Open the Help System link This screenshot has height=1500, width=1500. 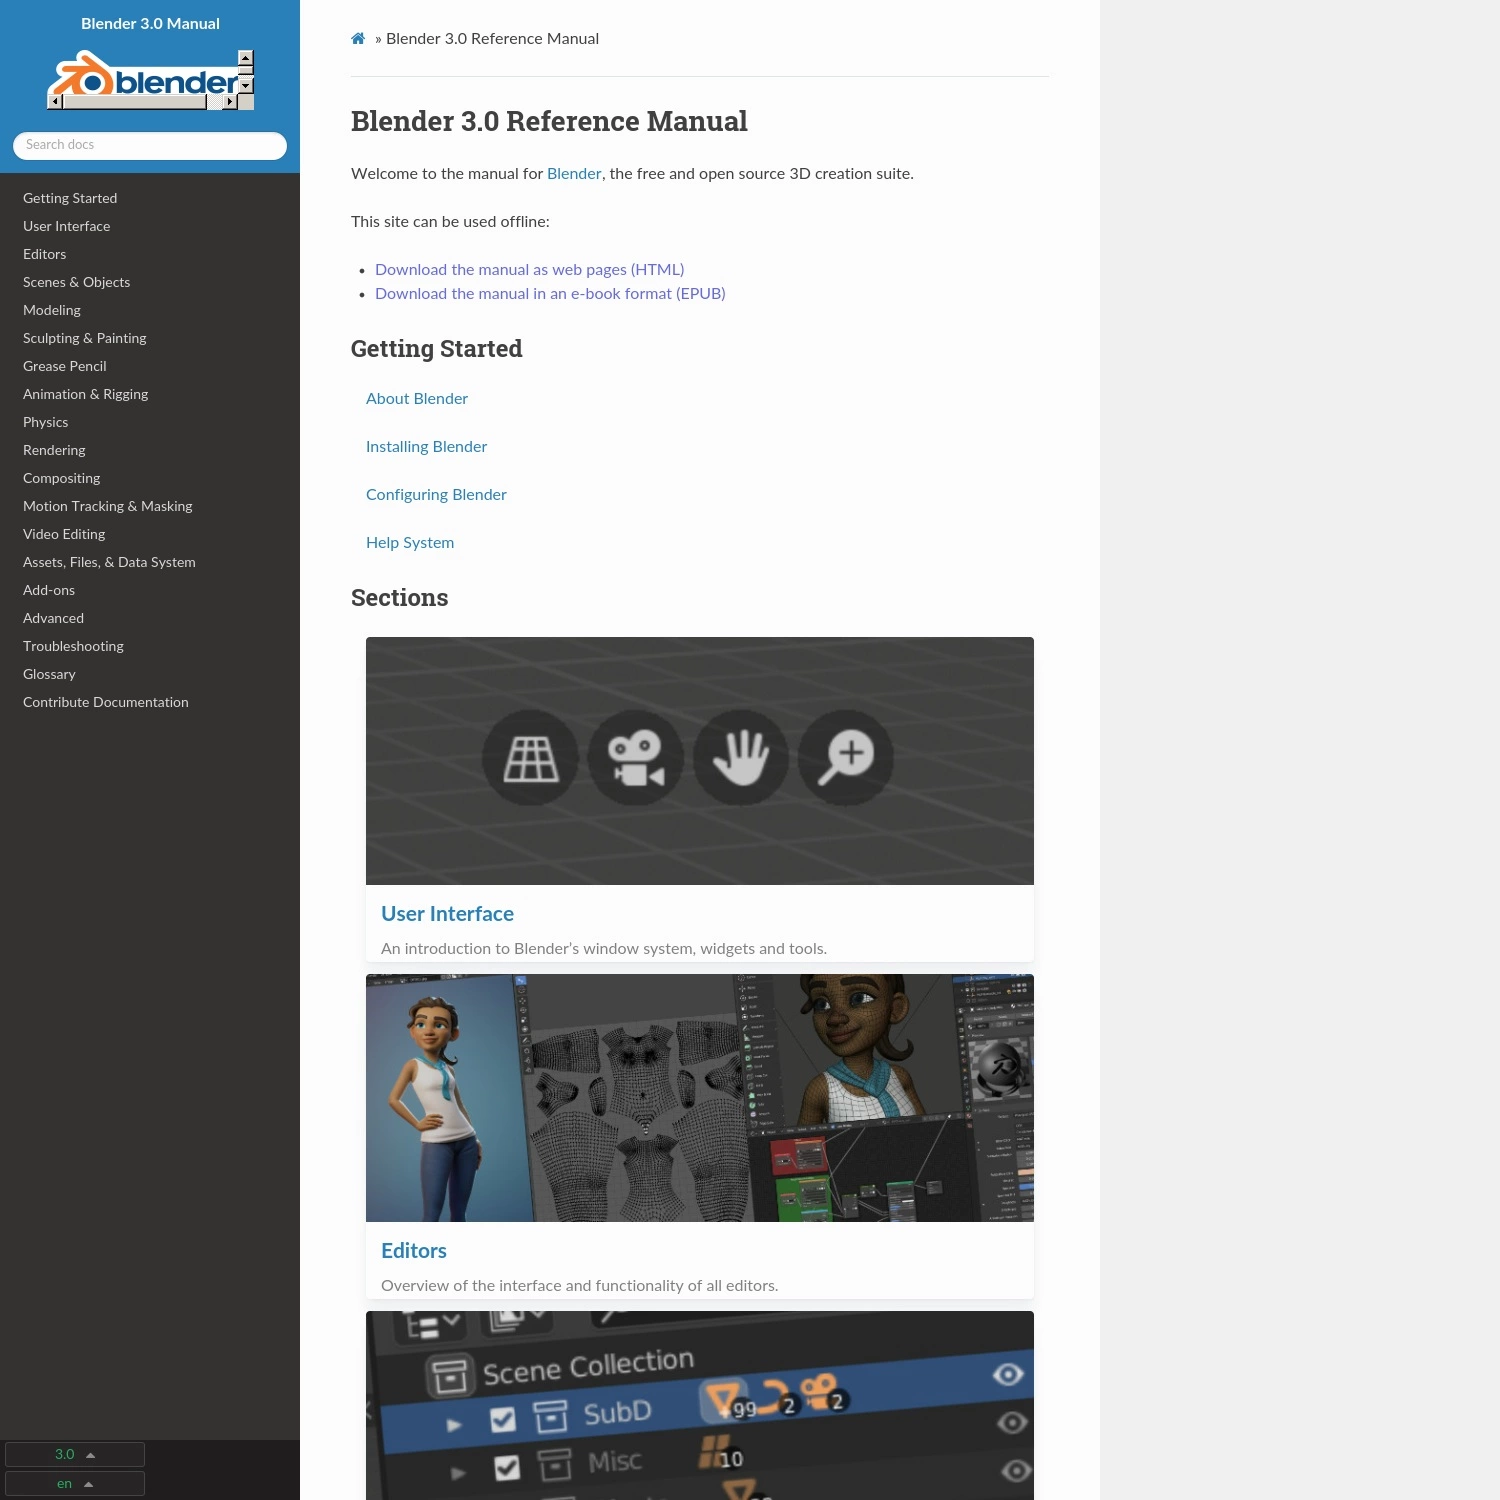tap(410, 543)
